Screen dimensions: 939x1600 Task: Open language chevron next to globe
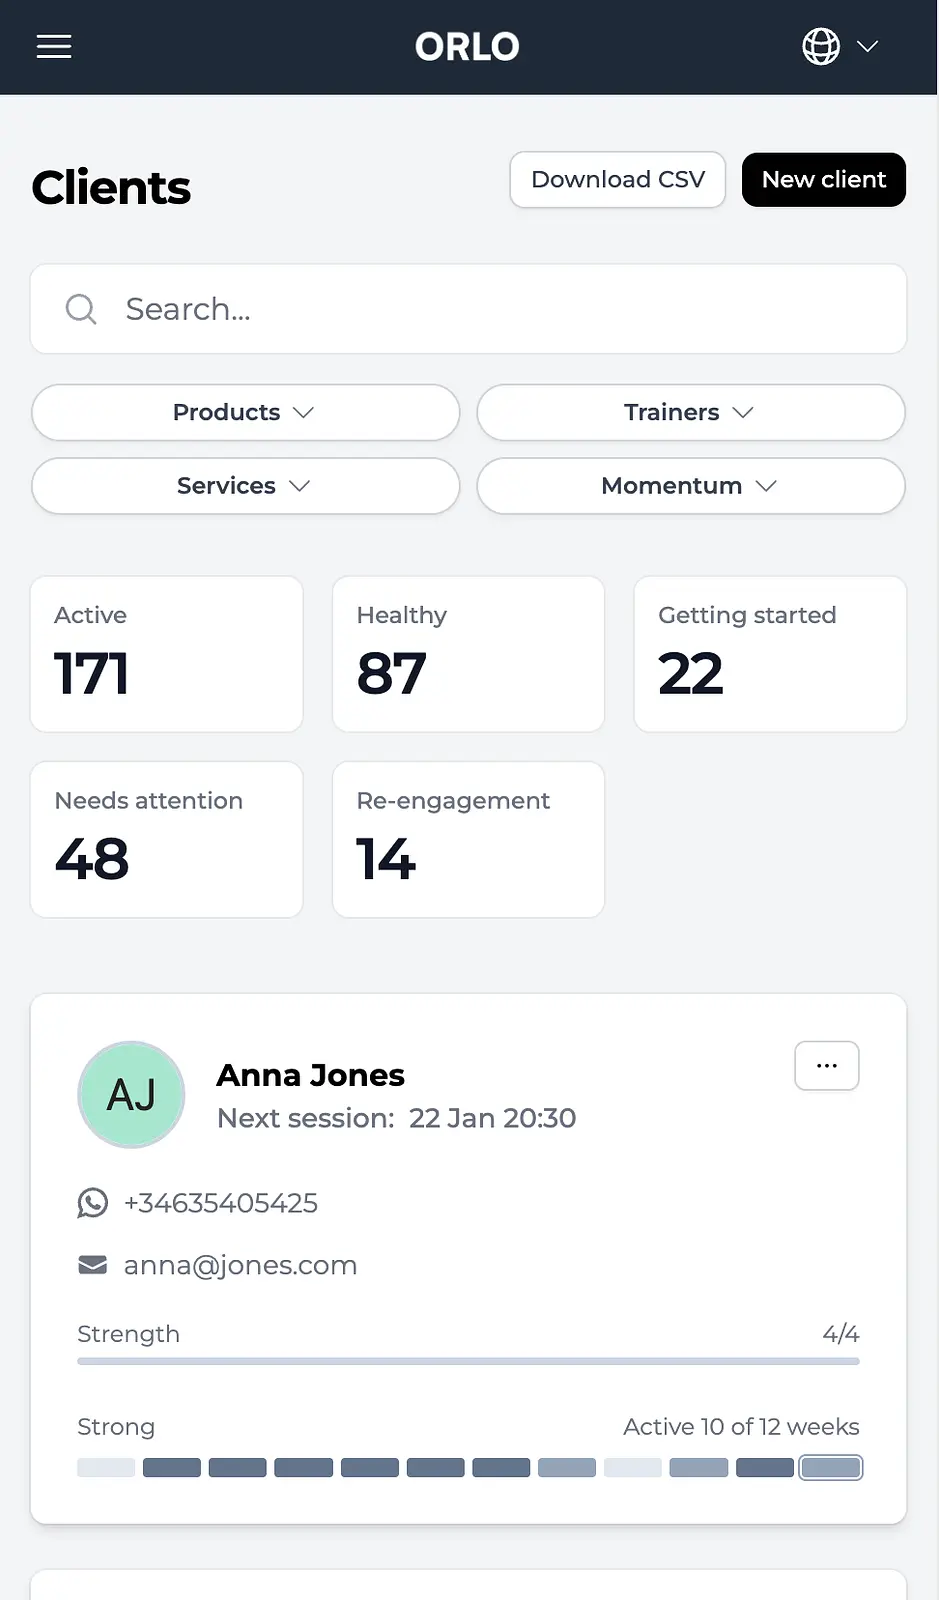pyautogui.click(x=867, y=46)
